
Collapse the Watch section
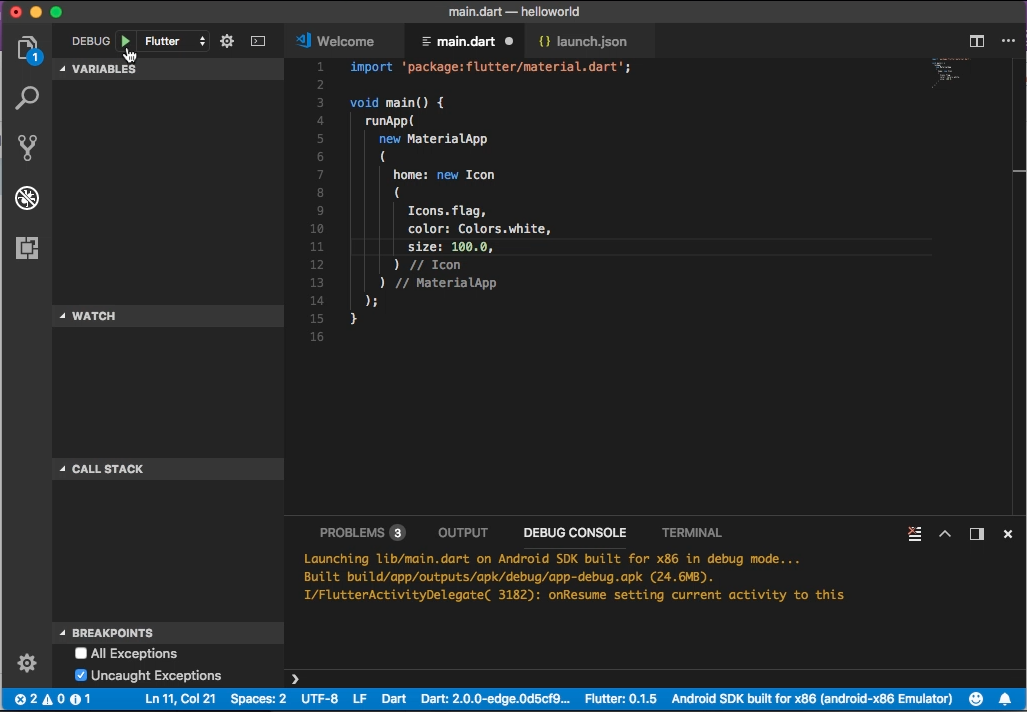168,316
